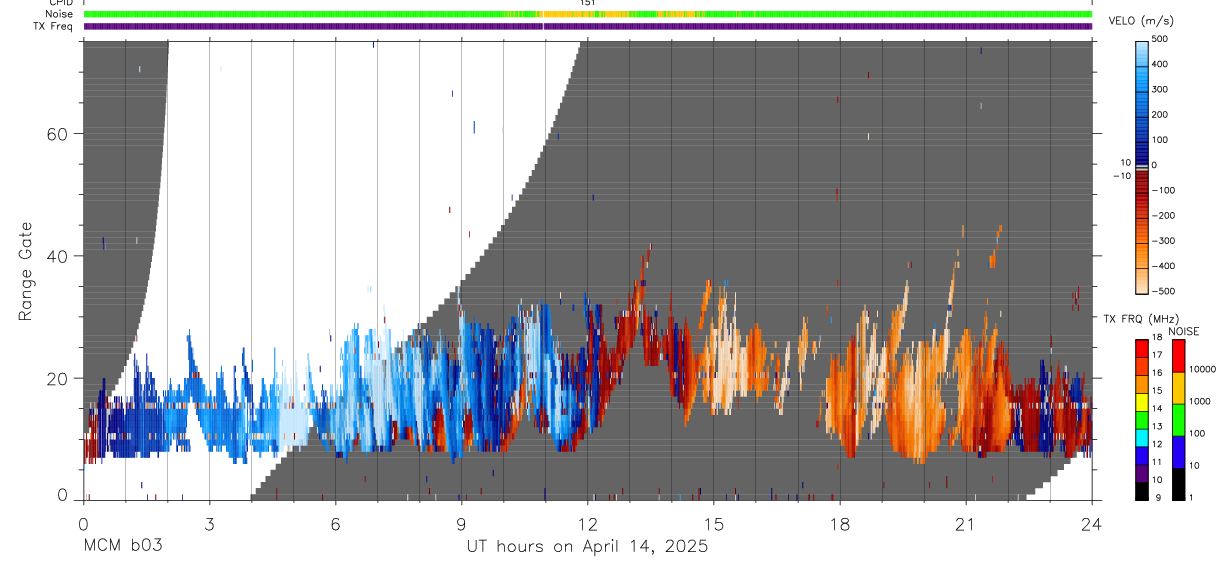Click the TX FRQ (MHz) color scale
This screenshot has height=567, width=1228.
pos(1142,419)
